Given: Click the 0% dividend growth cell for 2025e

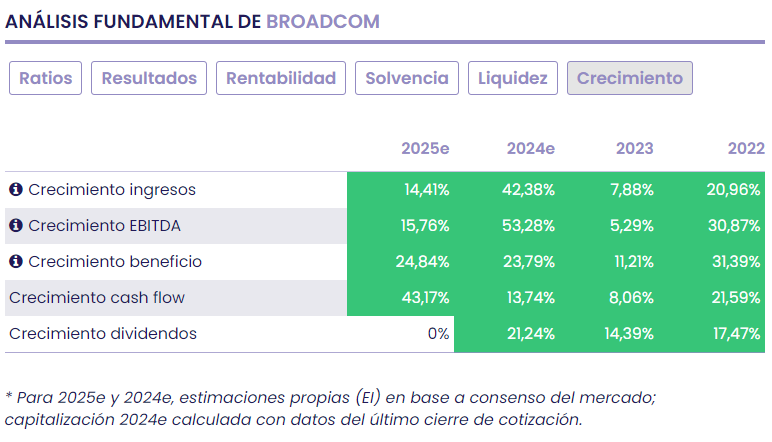Looking at the screenshot, I should pyautogui.click(x=438, y=334).
